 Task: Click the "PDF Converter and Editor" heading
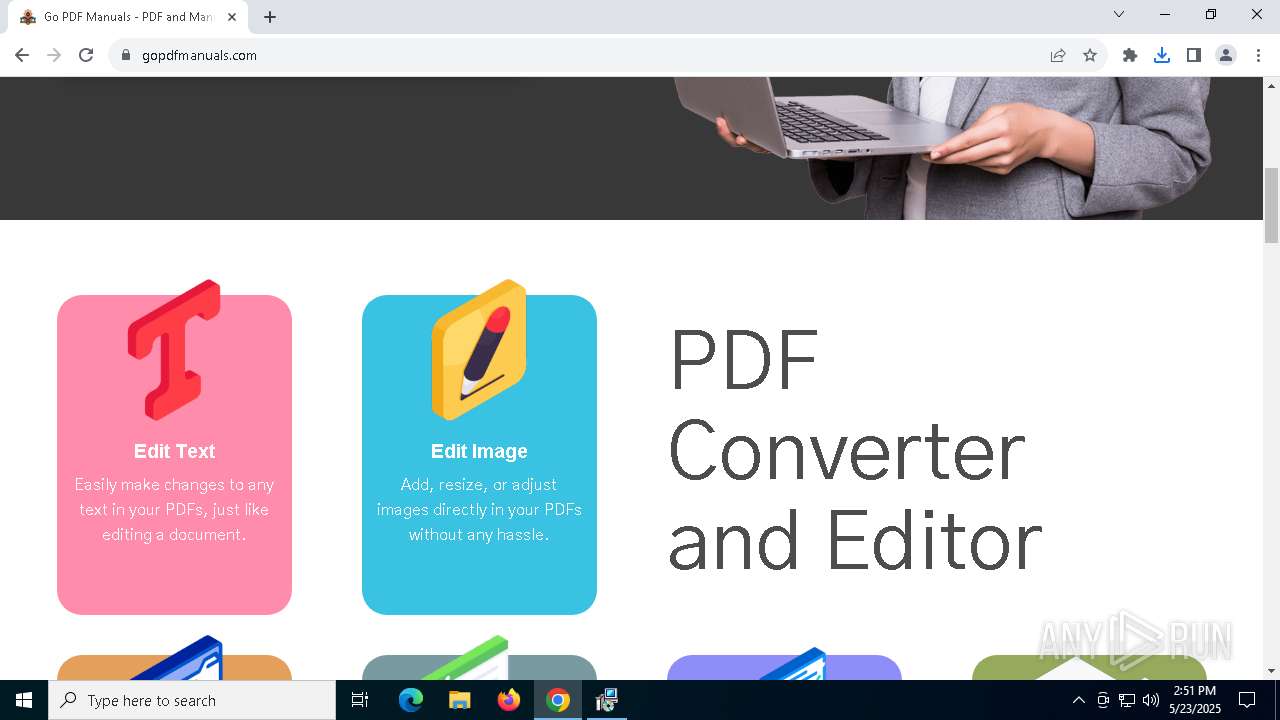(x=855, y=450)
